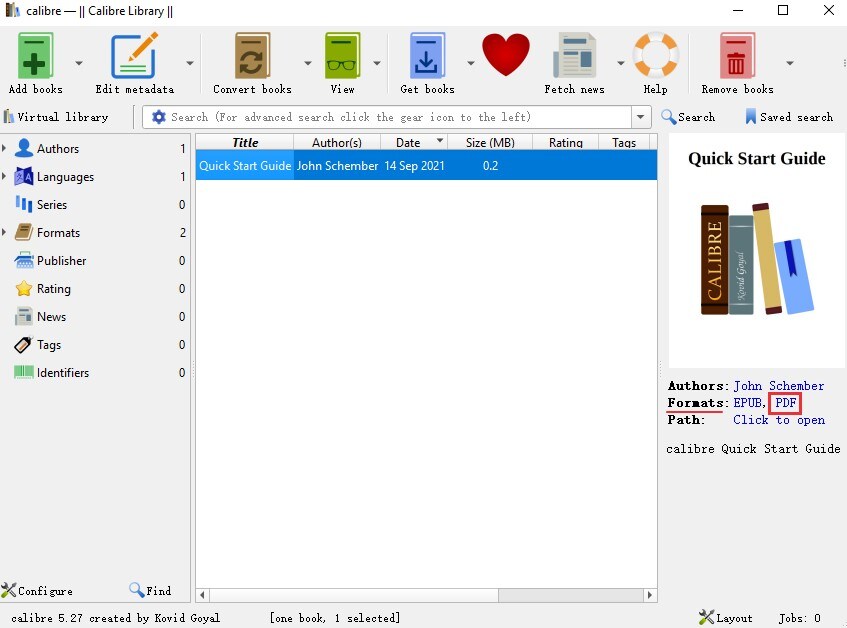847x628 pixels.
Task: Click the horizontal scrollbar right arrow
Action: pyautogui.click(x=649, y=595)
